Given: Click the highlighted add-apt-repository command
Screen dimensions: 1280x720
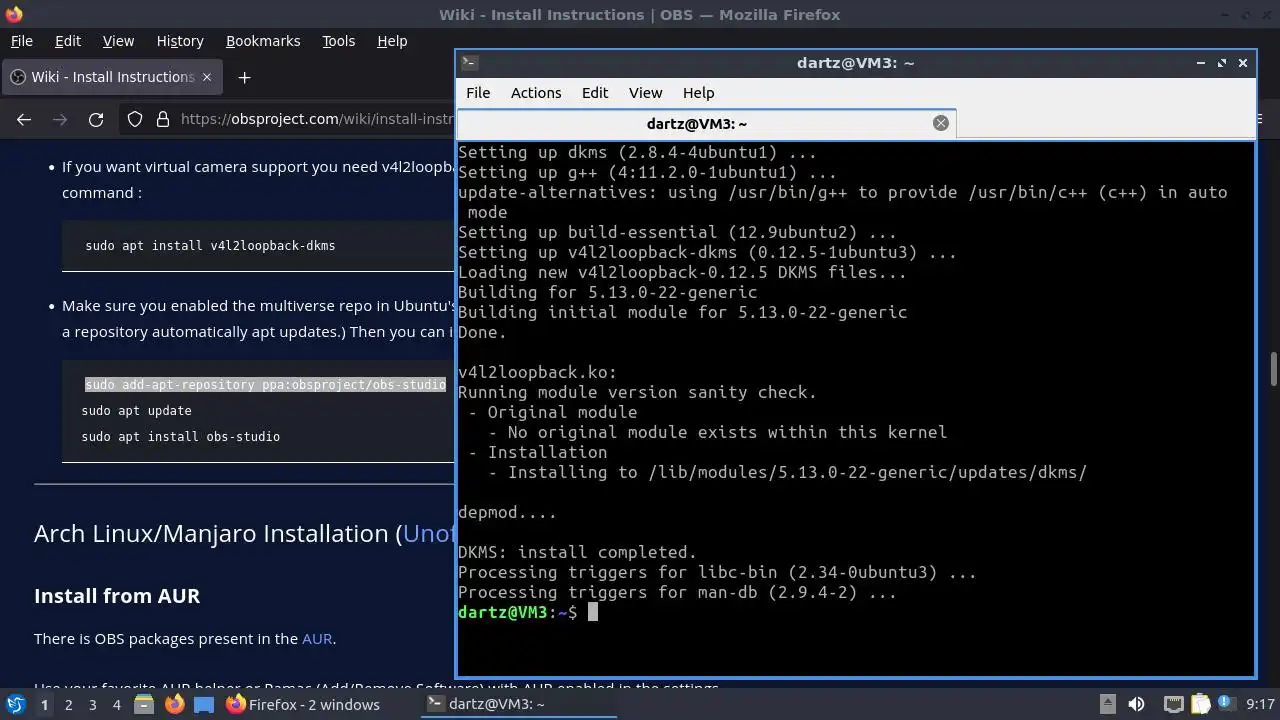Looking at the screenshot, I should [x=265, y=384].
